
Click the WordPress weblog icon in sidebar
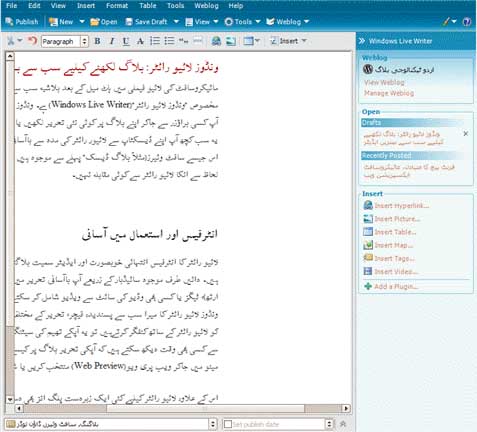point(368,69)
